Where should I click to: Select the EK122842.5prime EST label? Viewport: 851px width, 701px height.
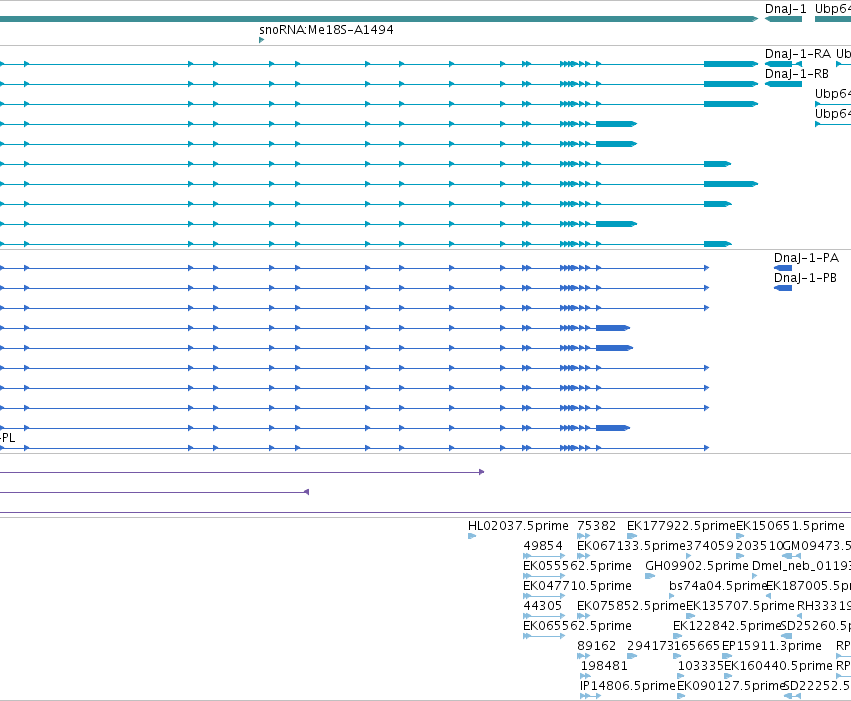click(x=727, y=626)
